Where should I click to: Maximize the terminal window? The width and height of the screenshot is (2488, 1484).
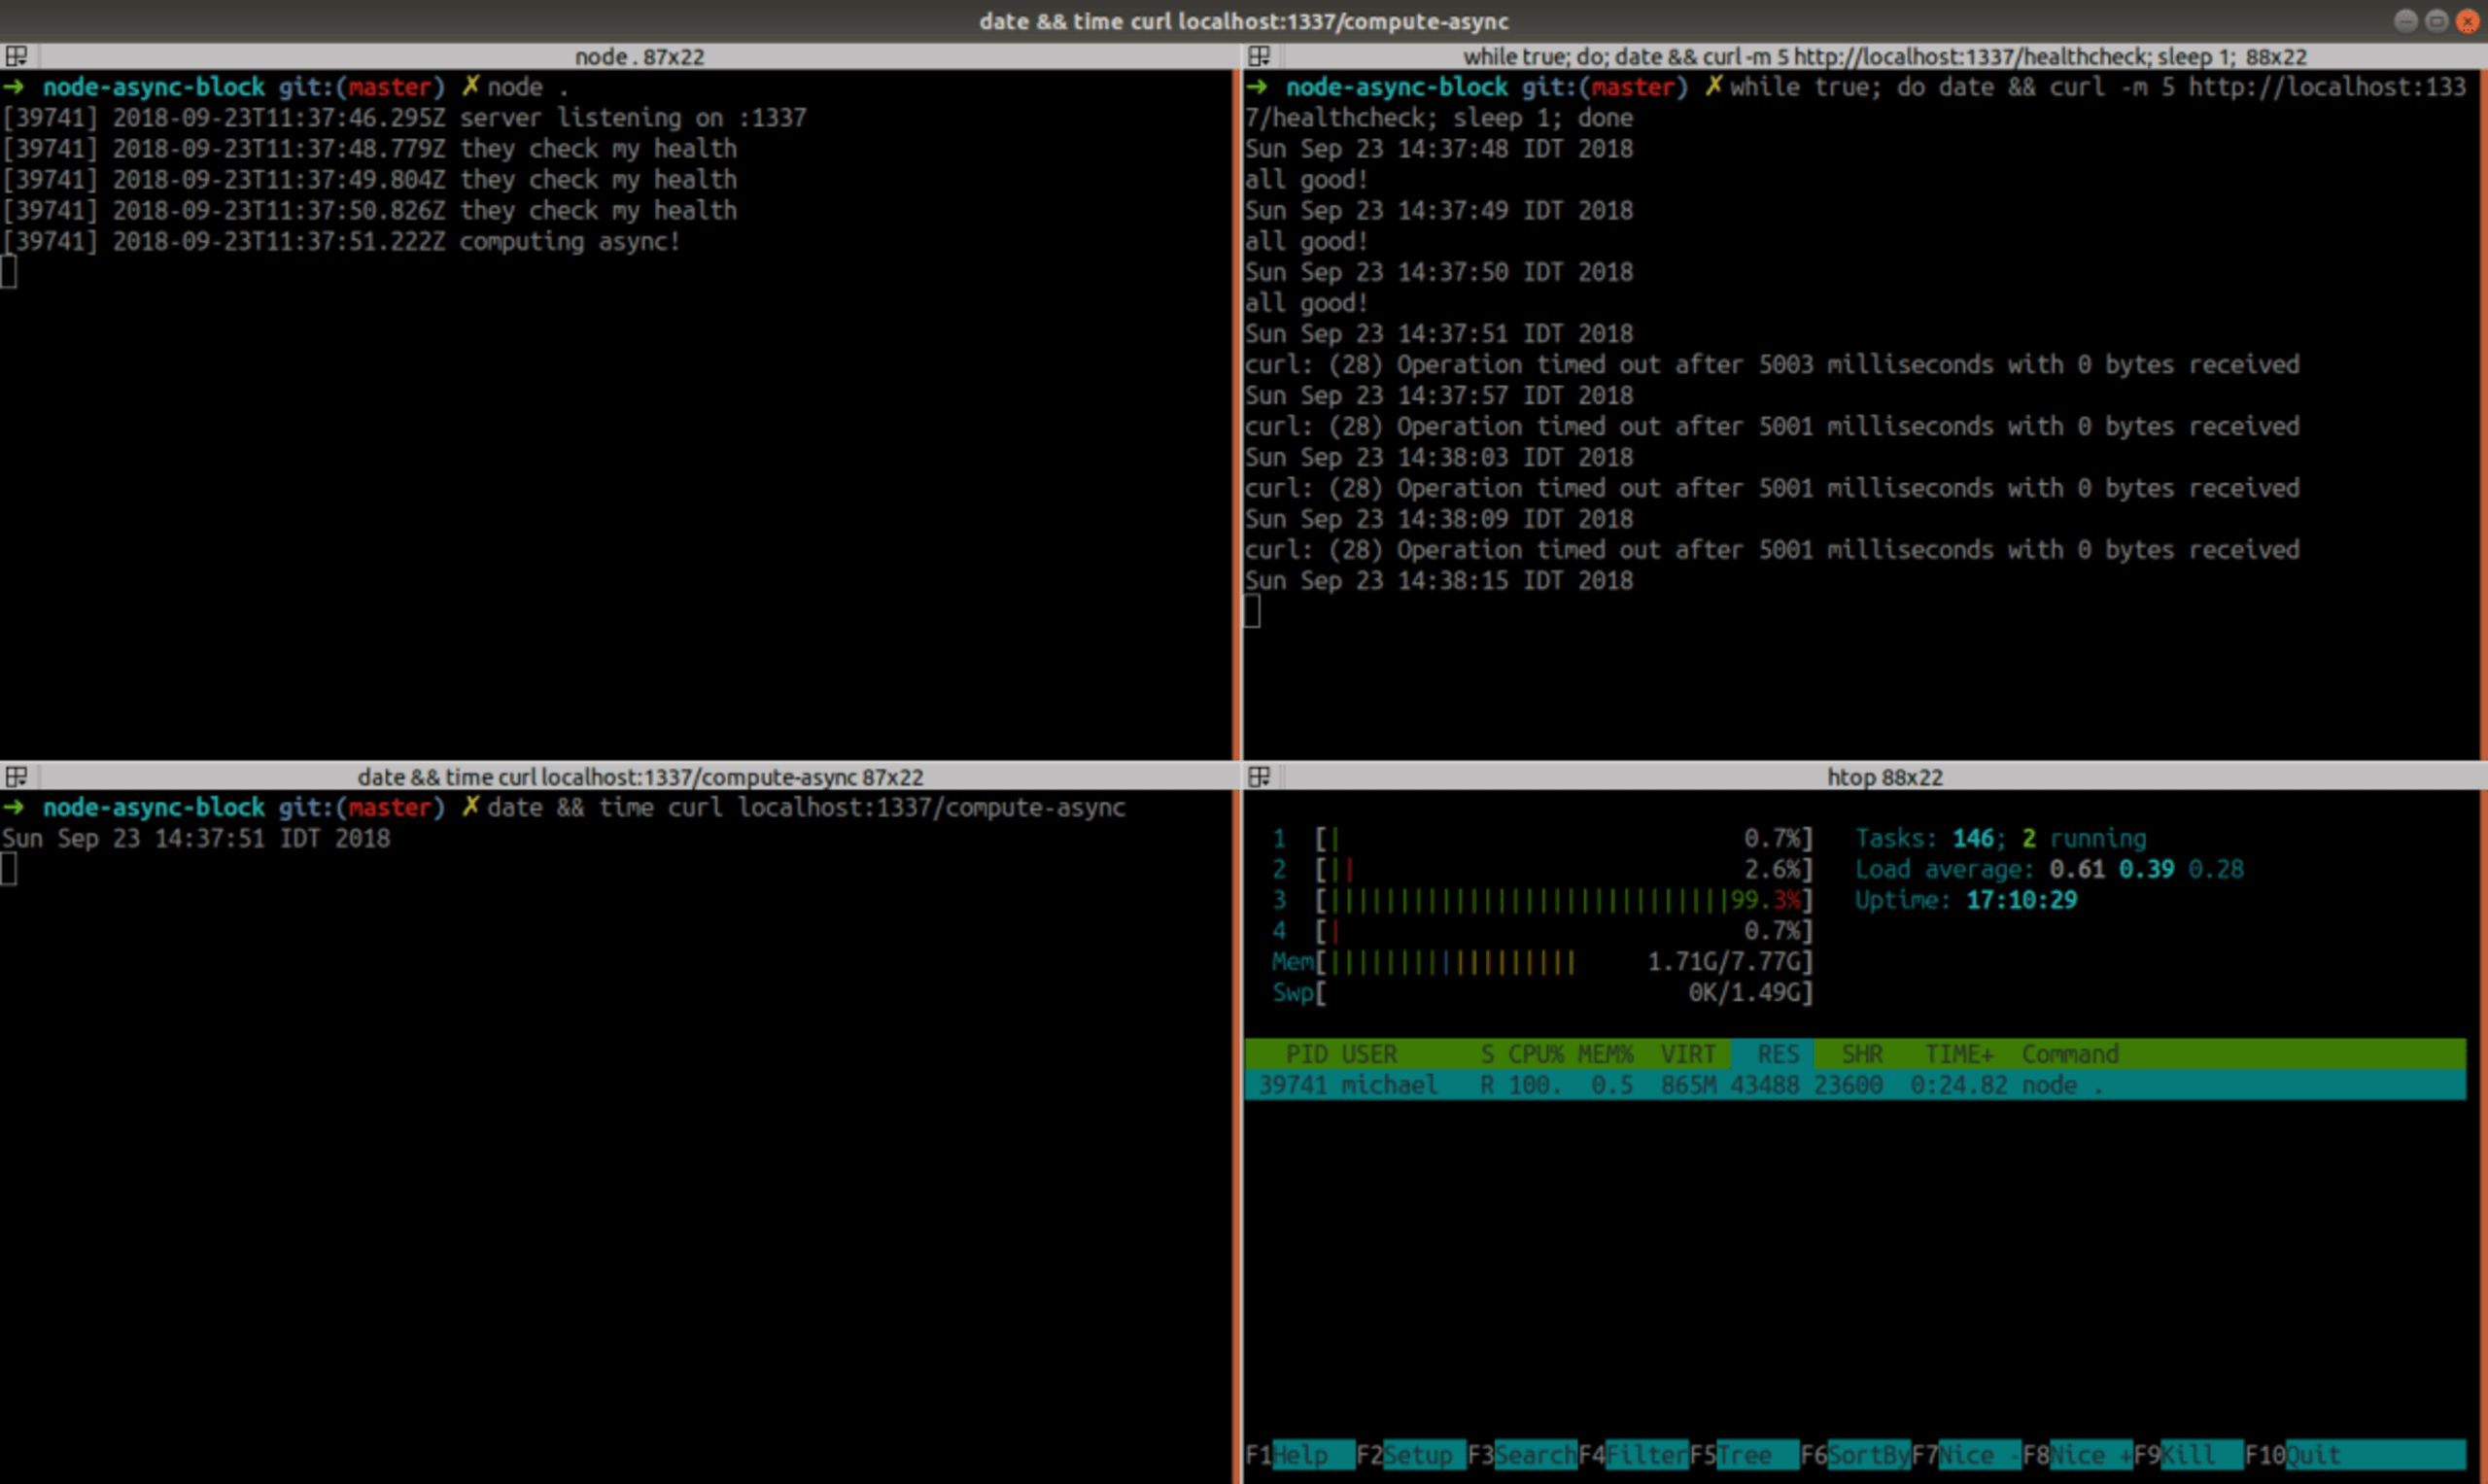2437,21
